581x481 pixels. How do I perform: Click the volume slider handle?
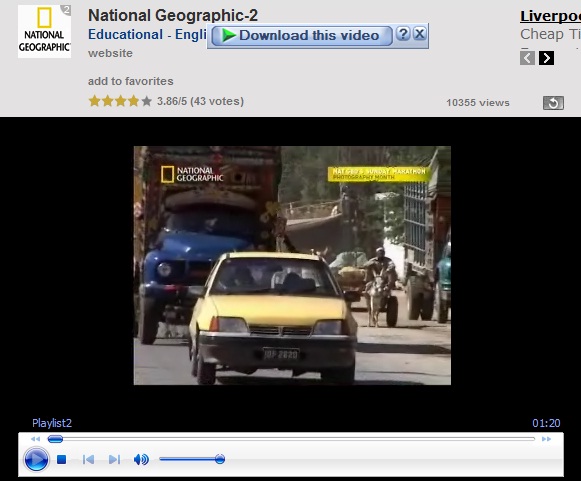[x=220, y=460]
